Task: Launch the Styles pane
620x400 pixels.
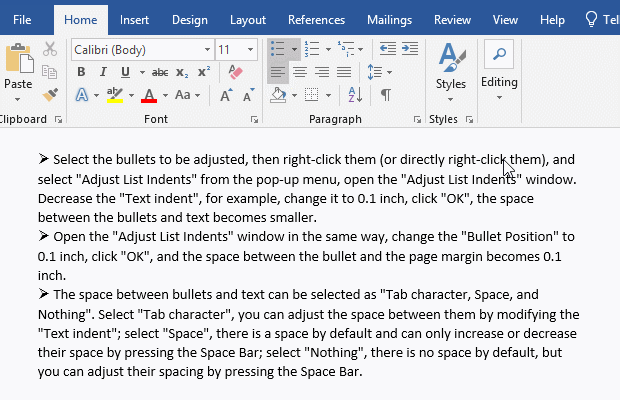Action: tap(469, 119)
